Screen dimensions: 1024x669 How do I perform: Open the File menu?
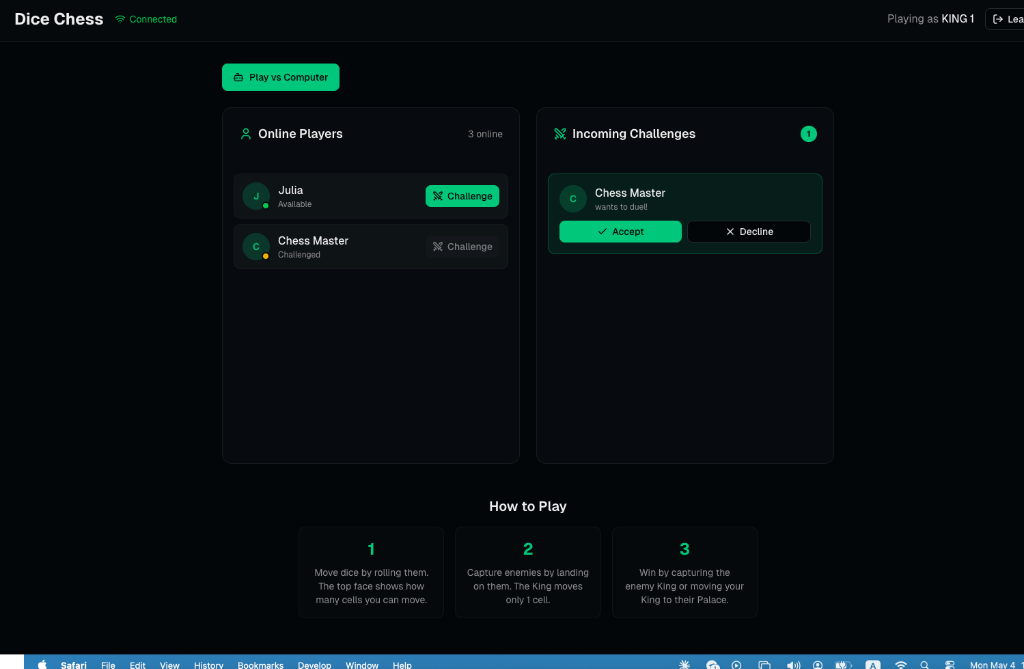tap(108, 665)
